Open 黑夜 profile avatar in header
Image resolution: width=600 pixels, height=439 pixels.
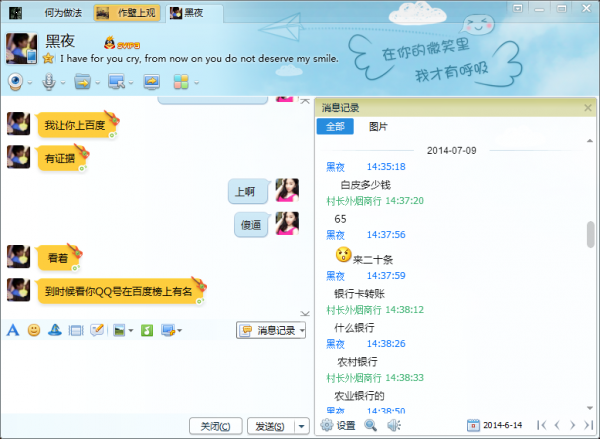(x=22, y=48)
